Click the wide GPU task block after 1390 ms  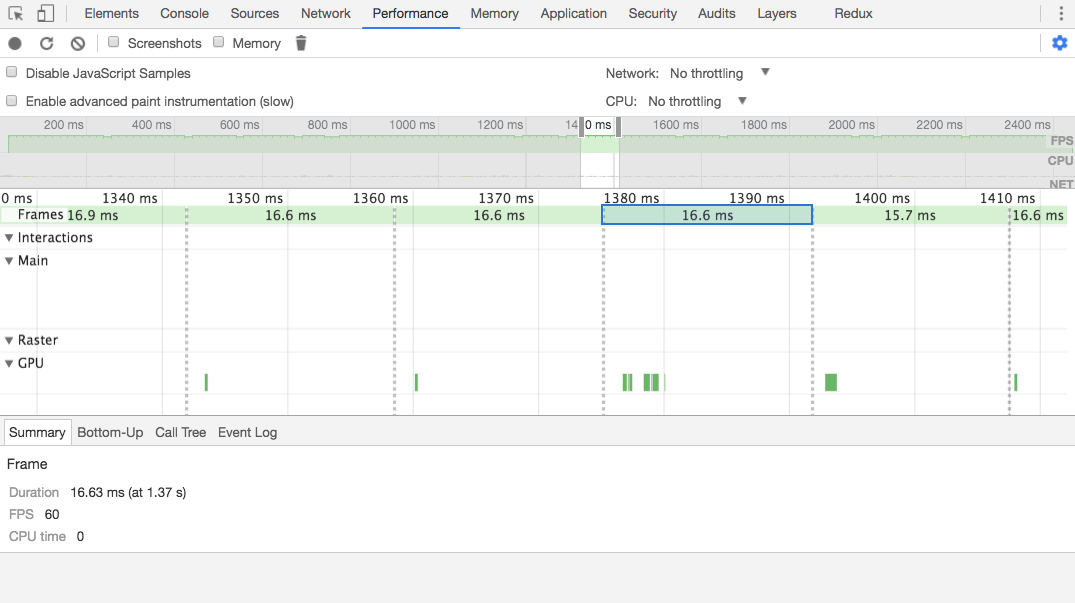(x=831, y=382)
